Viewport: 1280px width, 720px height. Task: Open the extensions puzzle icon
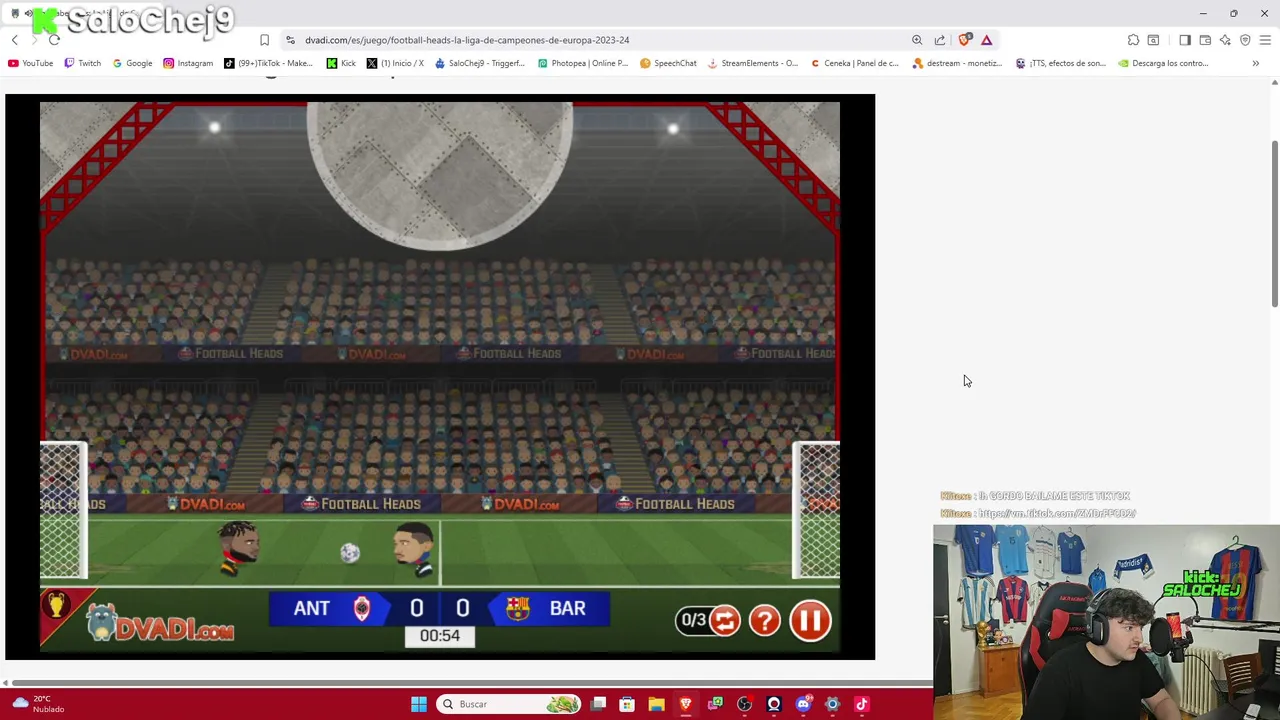click(1133, 40)
